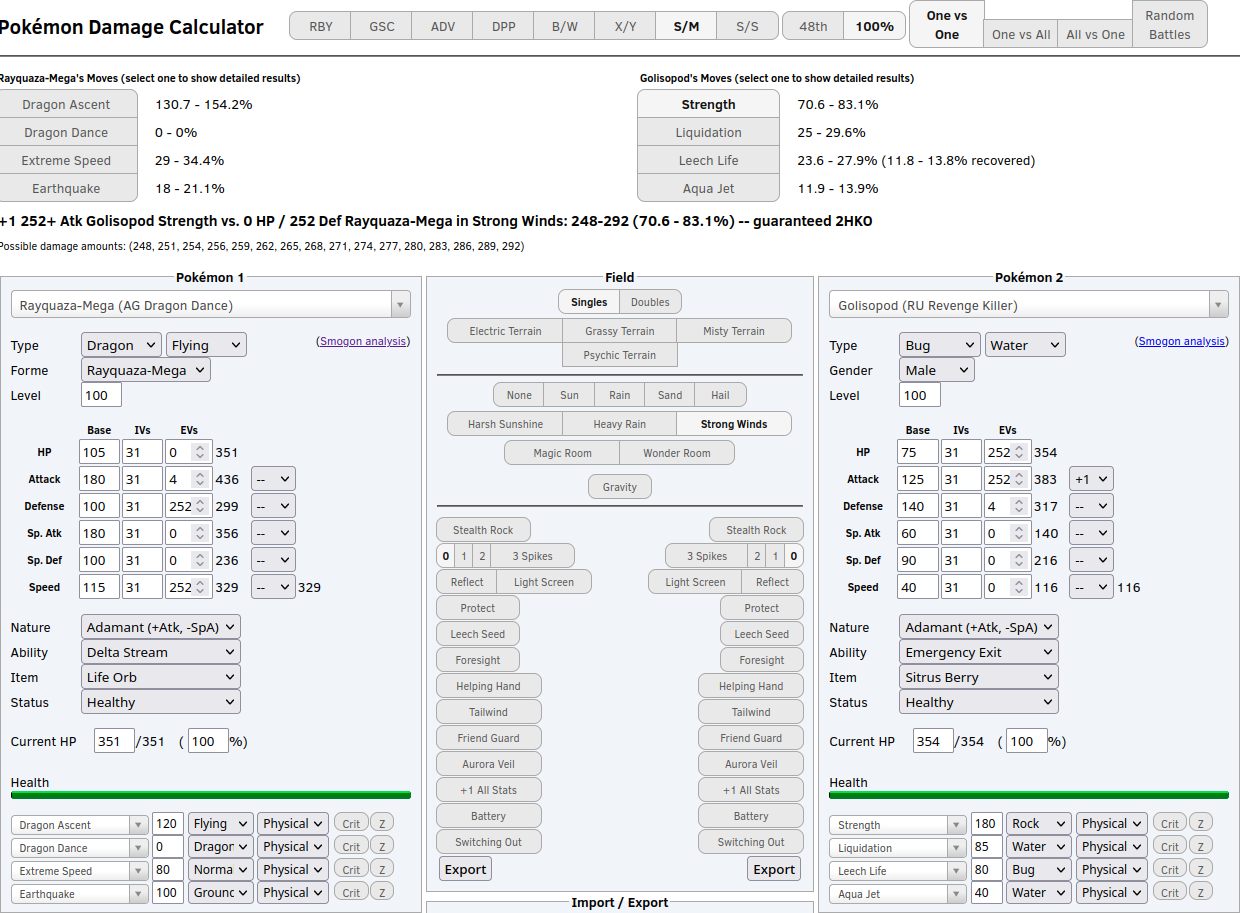
Task: Open Rayquaza-Mega set selector dropdown
Action: pos(211,305)
